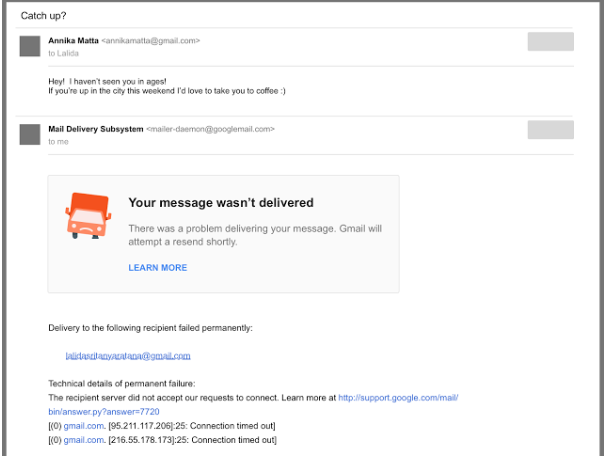Click the red delivery truck icon
This screenshot has height=460, width=605.
87,214
